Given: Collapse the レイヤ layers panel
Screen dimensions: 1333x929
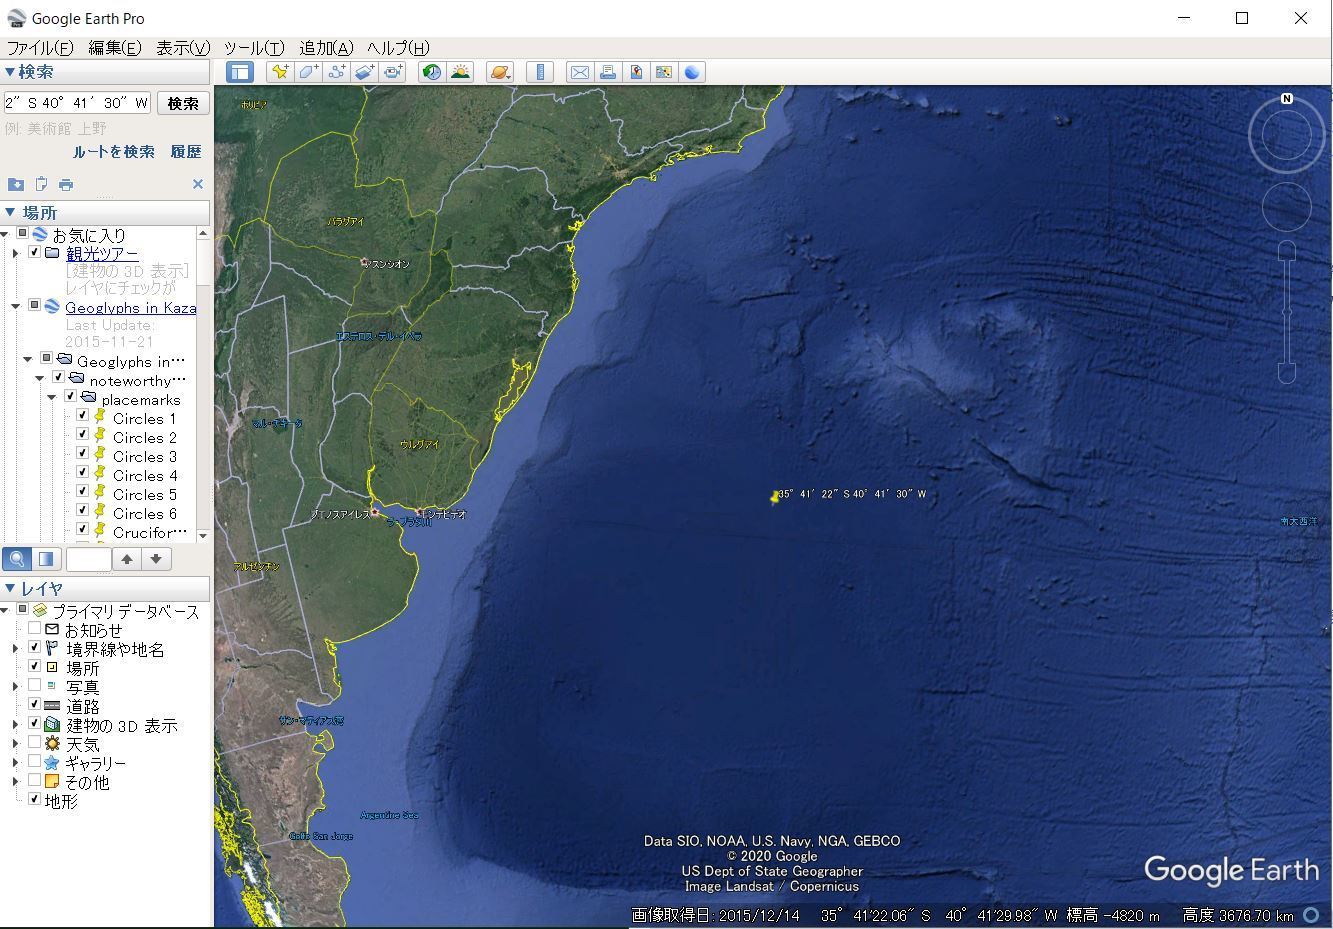Looking at the screenshot, I should 10,588.
